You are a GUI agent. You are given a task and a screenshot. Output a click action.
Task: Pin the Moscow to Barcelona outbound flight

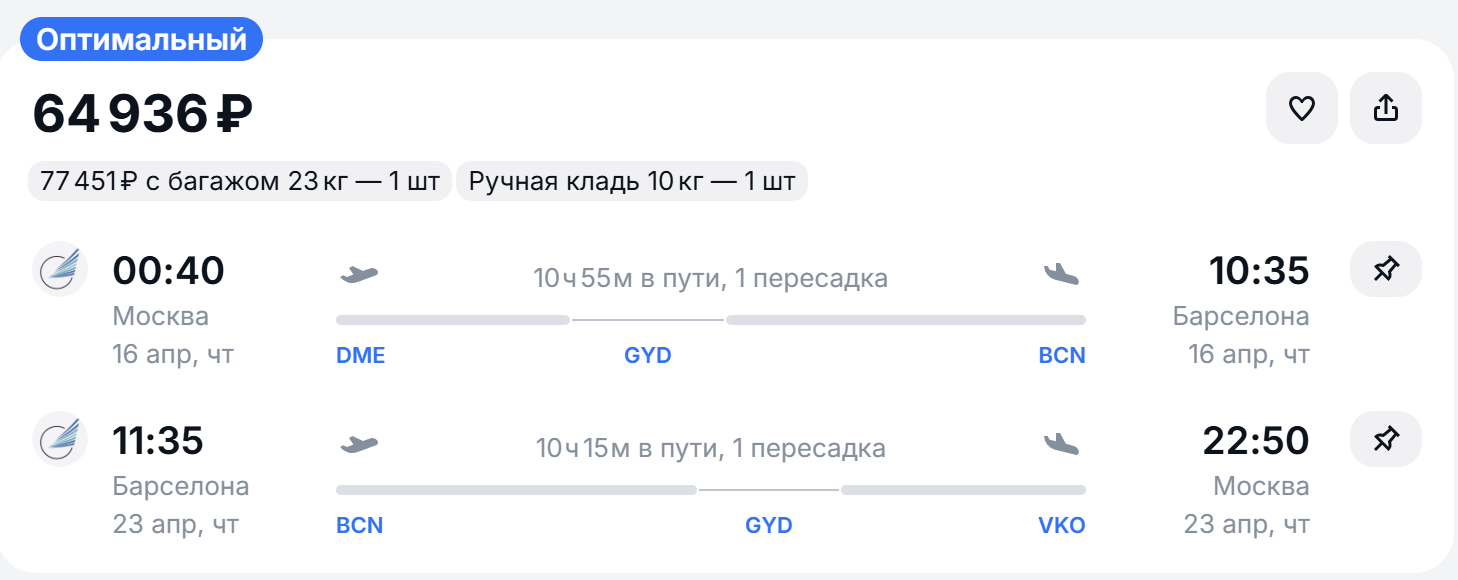click(x=1385, y=269)
